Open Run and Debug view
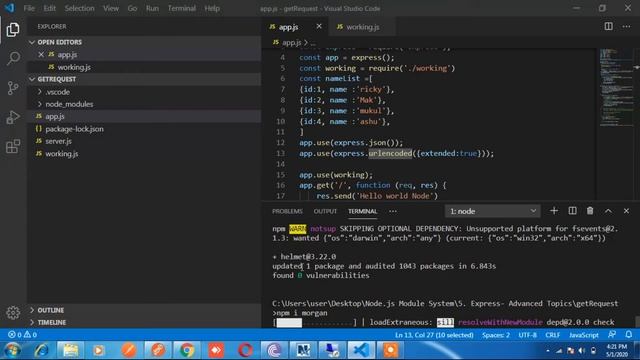This screenshot has height=360, width=640. pos(13,118)
